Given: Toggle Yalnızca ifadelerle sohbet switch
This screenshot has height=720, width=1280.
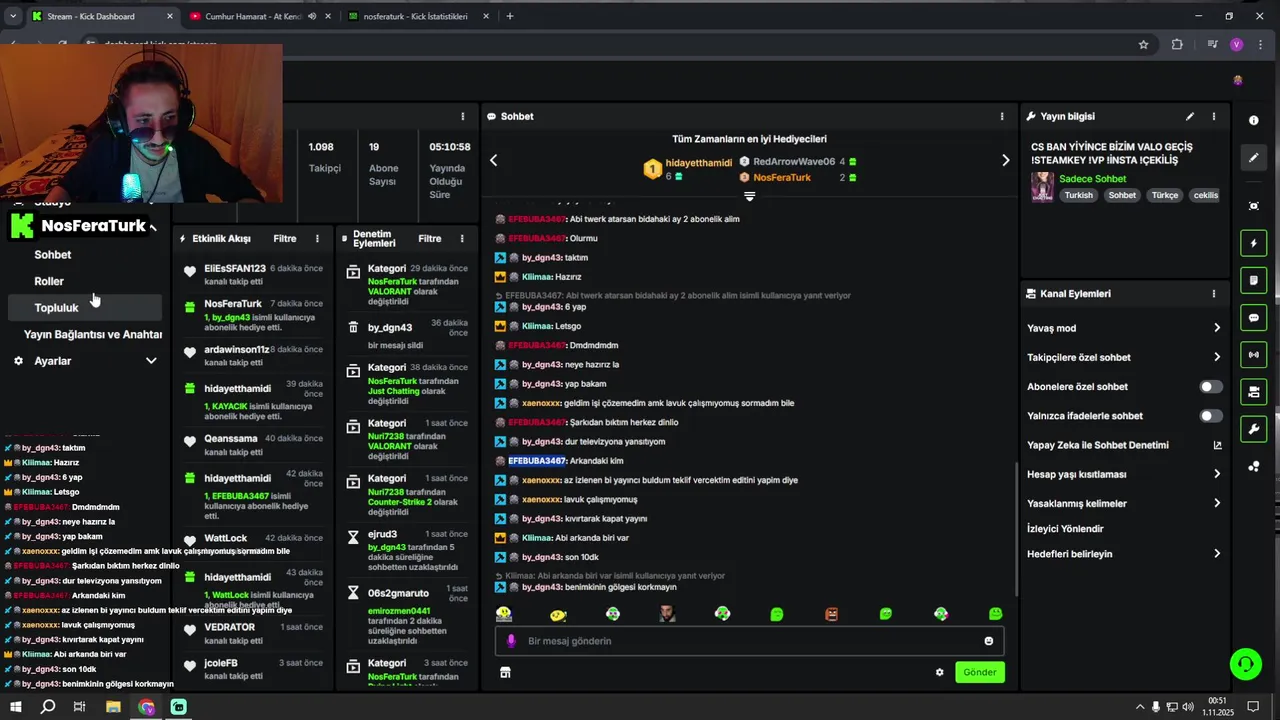Looking at the screenshot, I should (x=1210, y=416).
